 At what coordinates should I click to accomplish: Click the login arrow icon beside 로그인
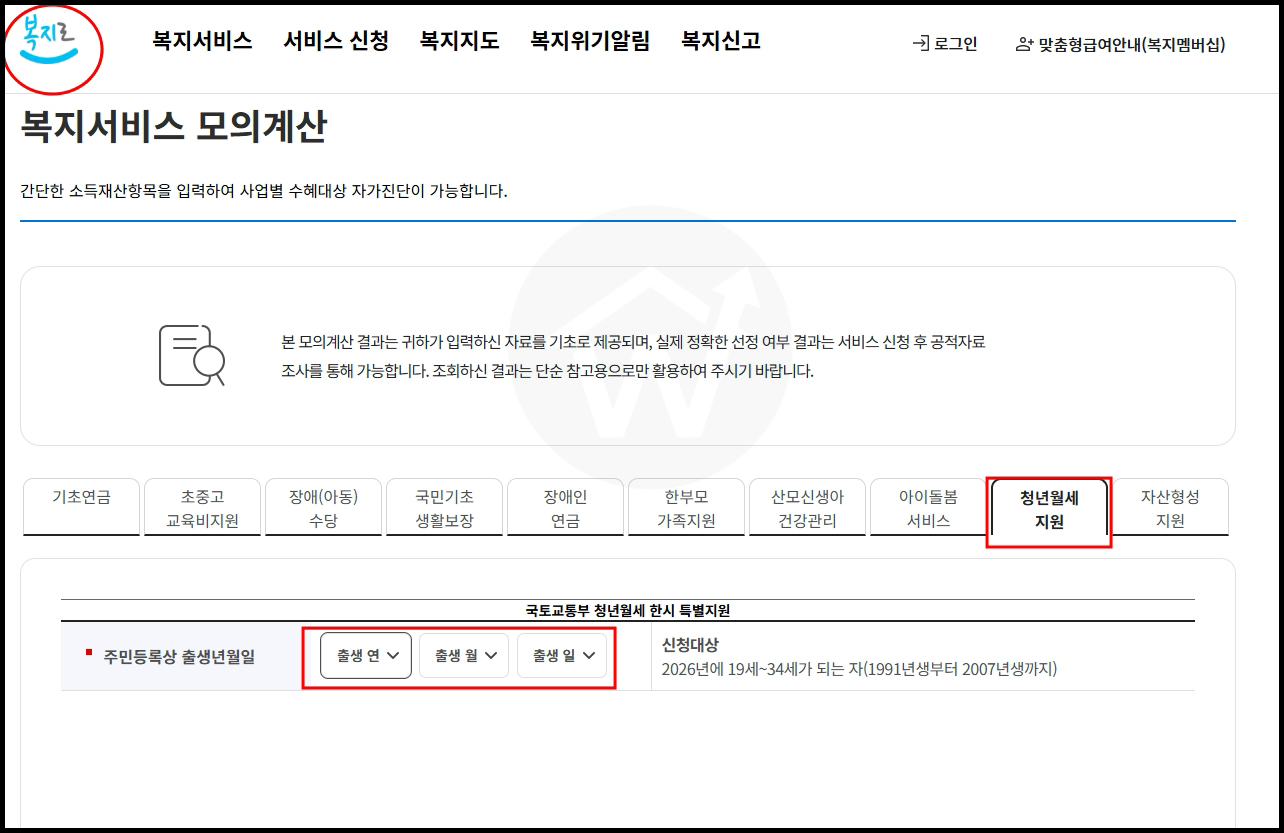[923, 44]
